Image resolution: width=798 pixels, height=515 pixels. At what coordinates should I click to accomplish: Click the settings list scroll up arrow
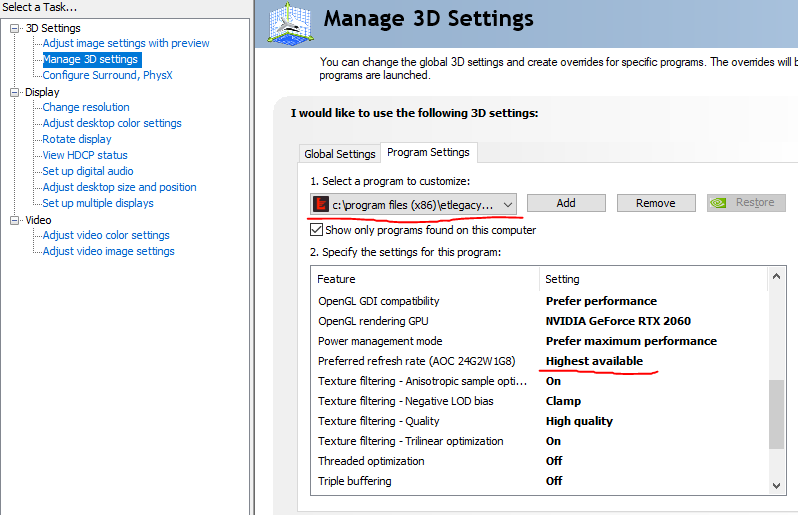(776, 276)
